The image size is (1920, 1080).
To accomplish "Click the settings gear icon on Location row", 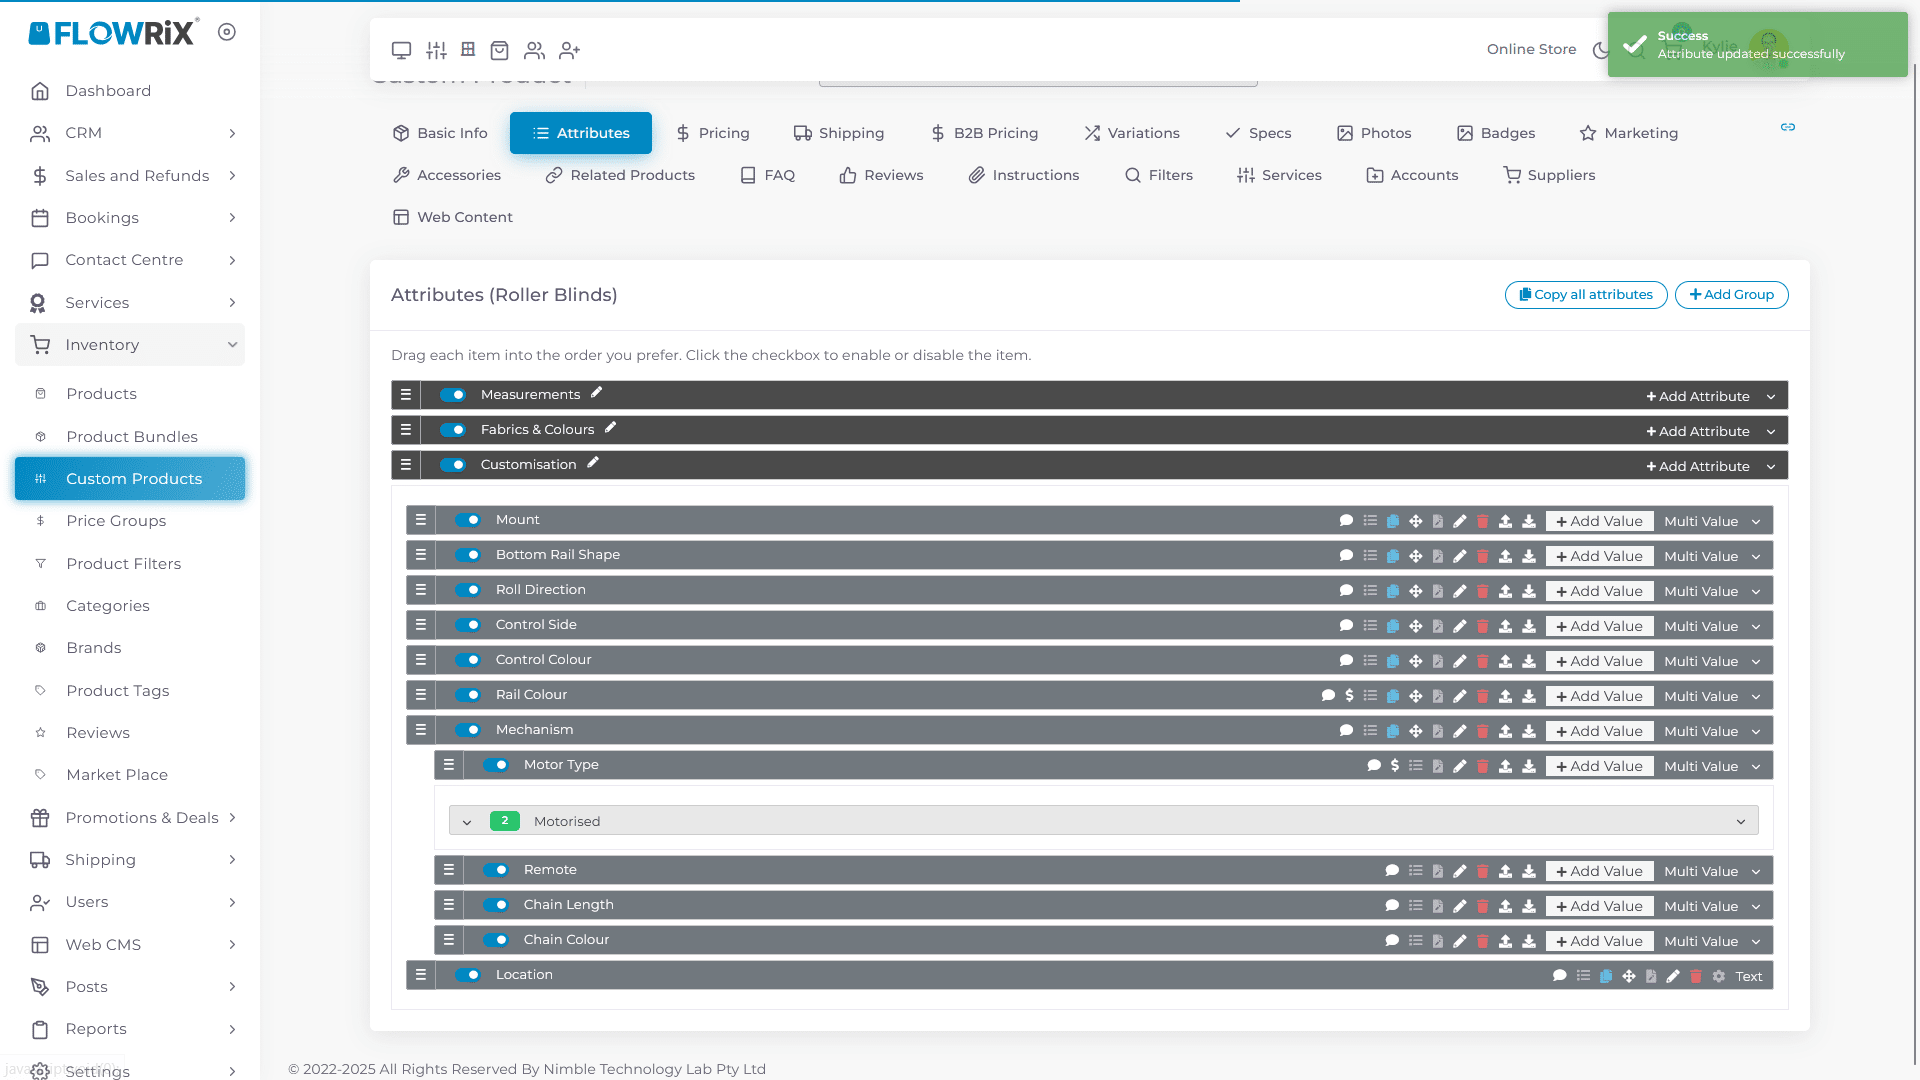I will click(1719, 976).
